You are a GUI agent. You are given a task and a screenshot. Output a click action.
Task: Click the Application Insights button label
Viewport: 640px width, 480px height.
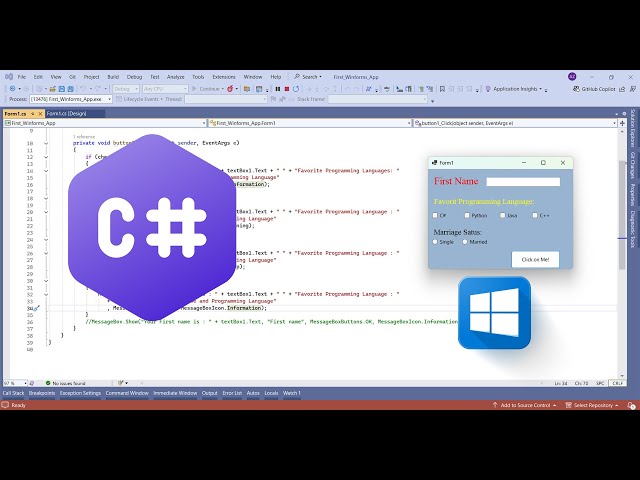click(x=517, y=89)
